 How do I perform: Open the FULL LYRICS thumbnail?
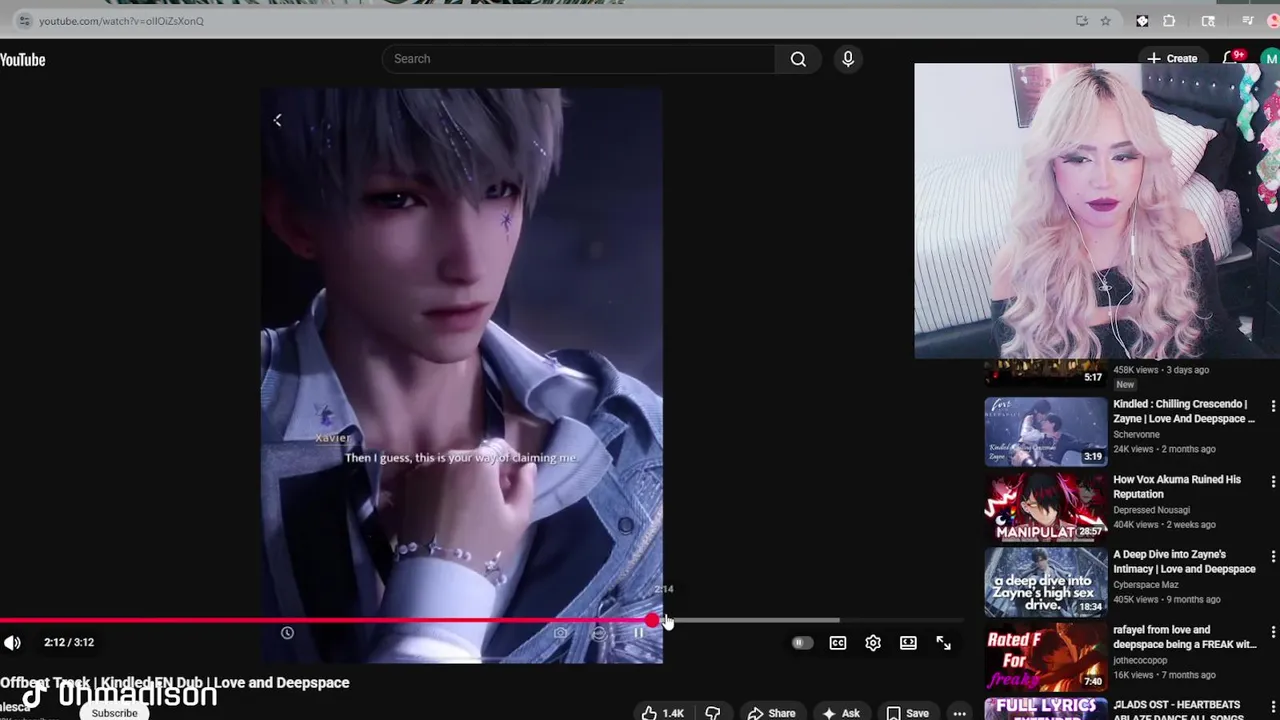click(x=1046, y=709)
